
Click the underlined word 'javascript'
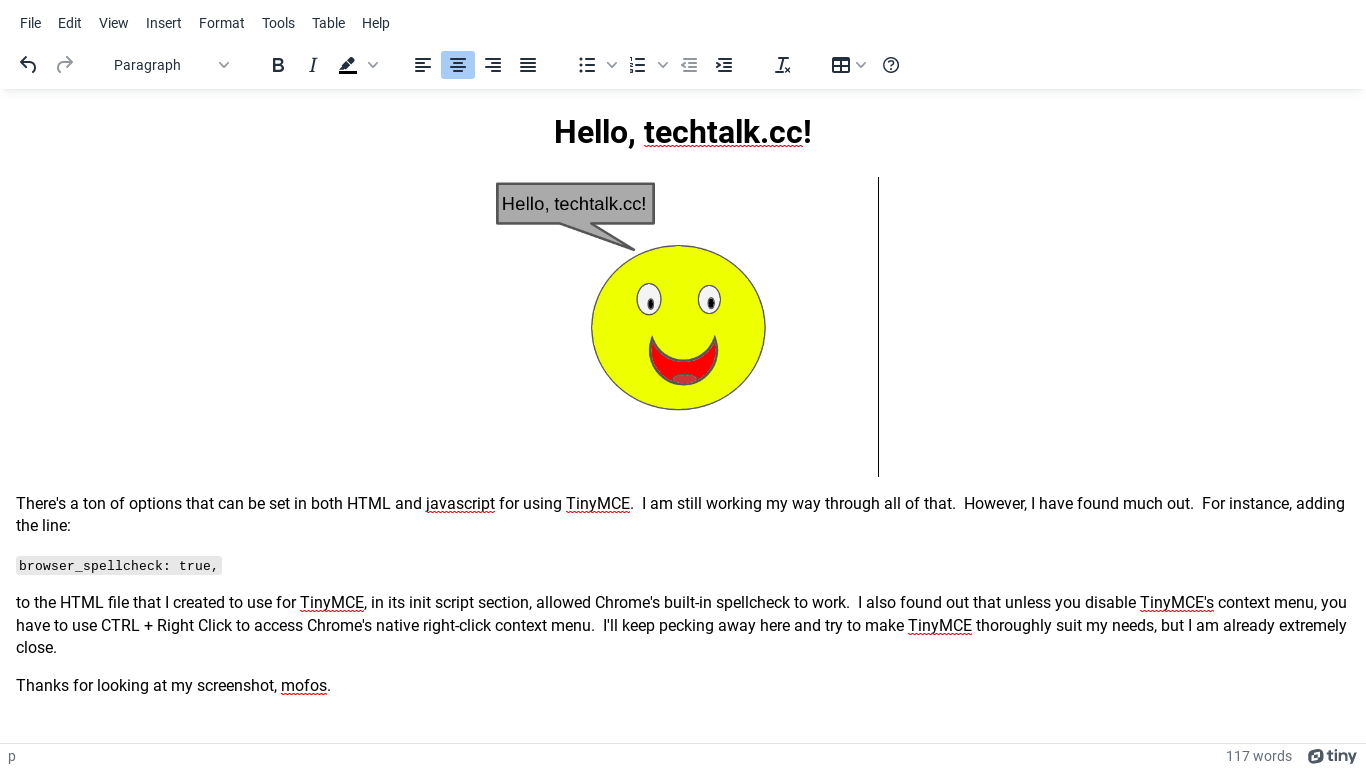pyautogui.click(x=460, y=504)
